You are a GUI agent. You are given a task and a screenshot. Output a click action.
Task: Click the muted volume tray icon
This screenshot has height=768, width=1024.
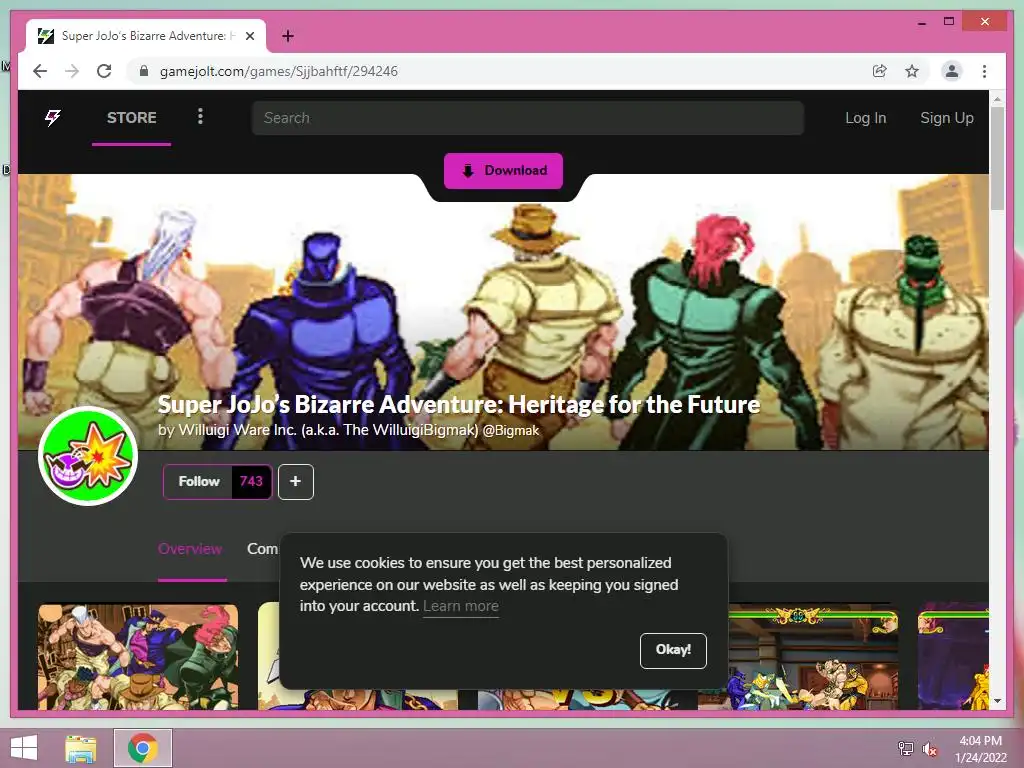click(929, 749)
